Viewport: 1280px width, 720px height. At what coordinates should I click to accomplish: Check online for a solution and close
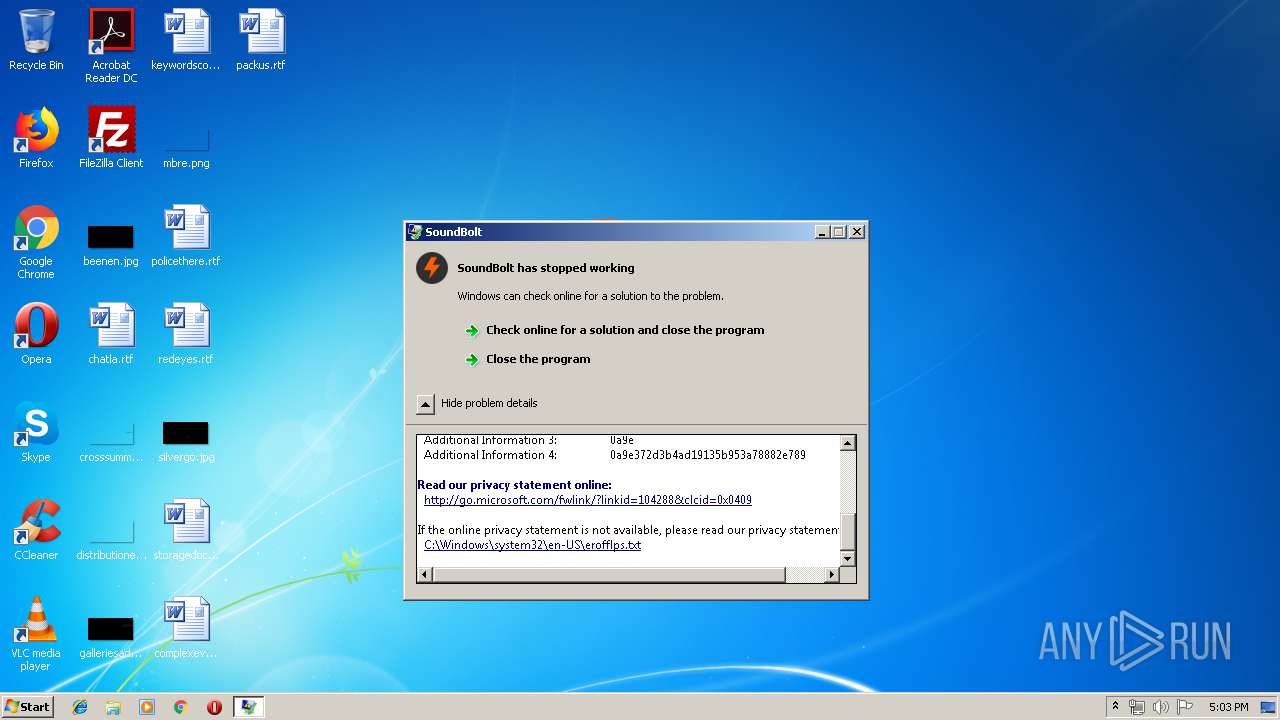click(x=615, y=330)
